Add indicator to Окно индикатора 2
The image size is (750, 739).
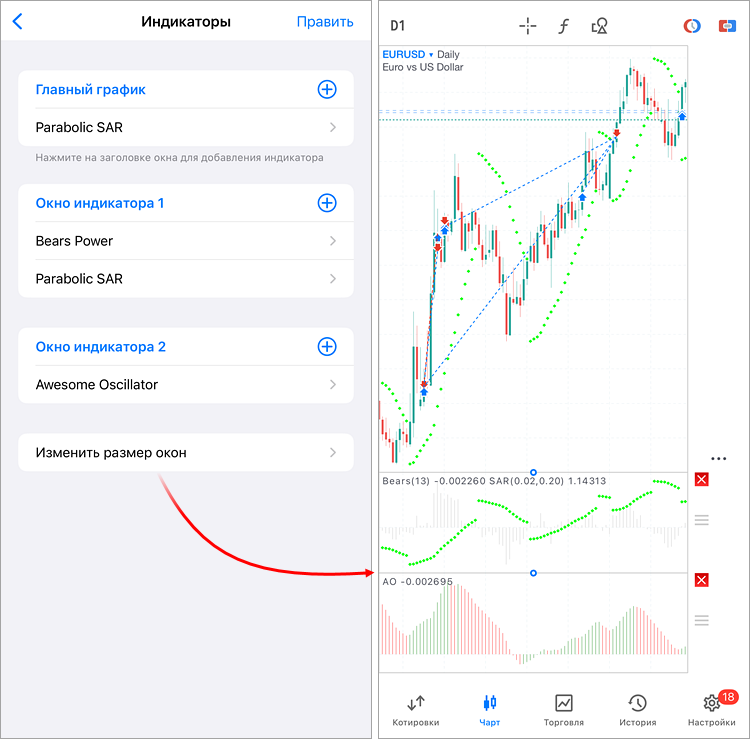(327, 346)
